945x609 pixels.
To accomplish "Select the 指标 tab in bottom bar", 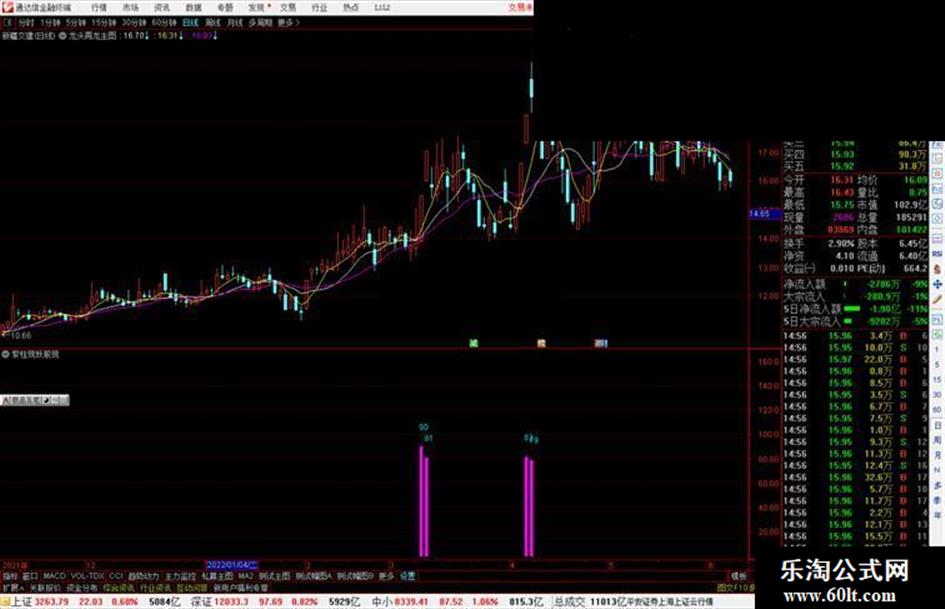I will tap(10, 576).
